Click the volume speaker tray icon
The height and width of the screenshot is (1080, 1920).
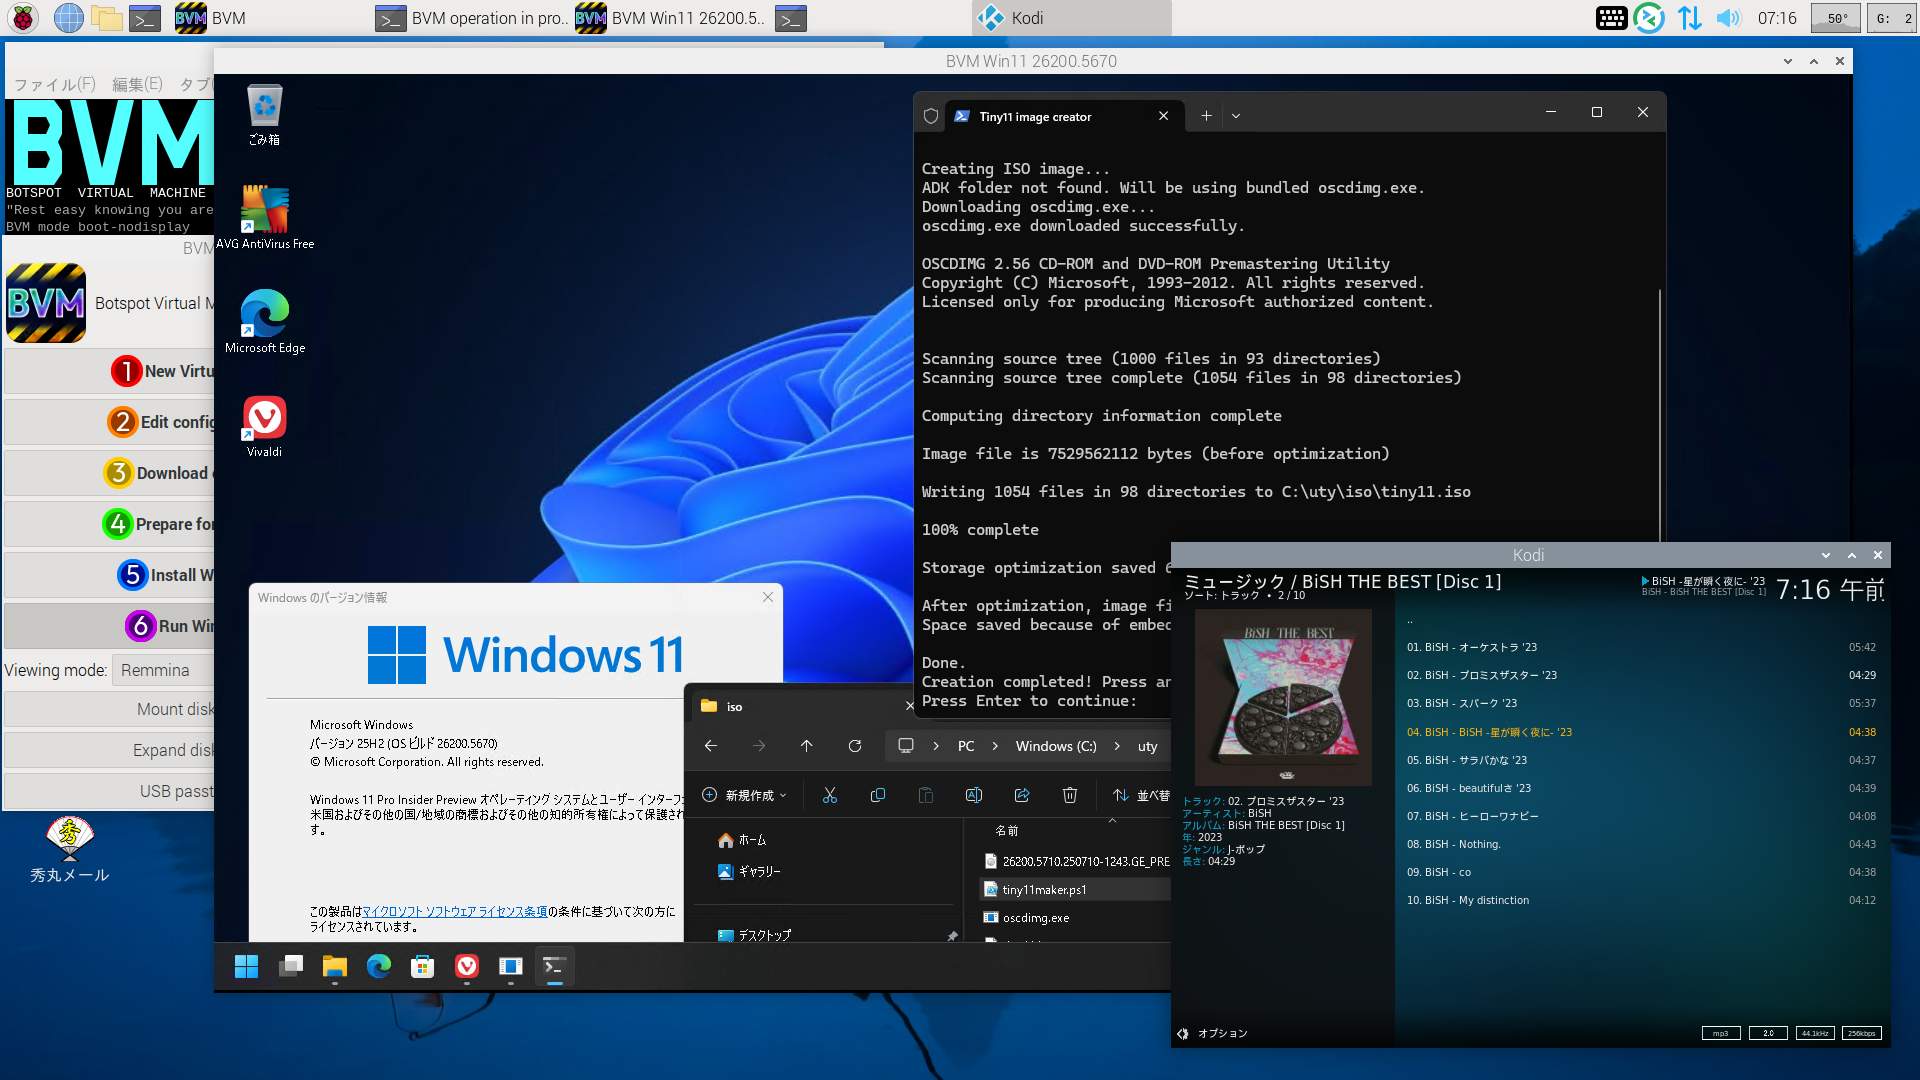coord(1728,17)
